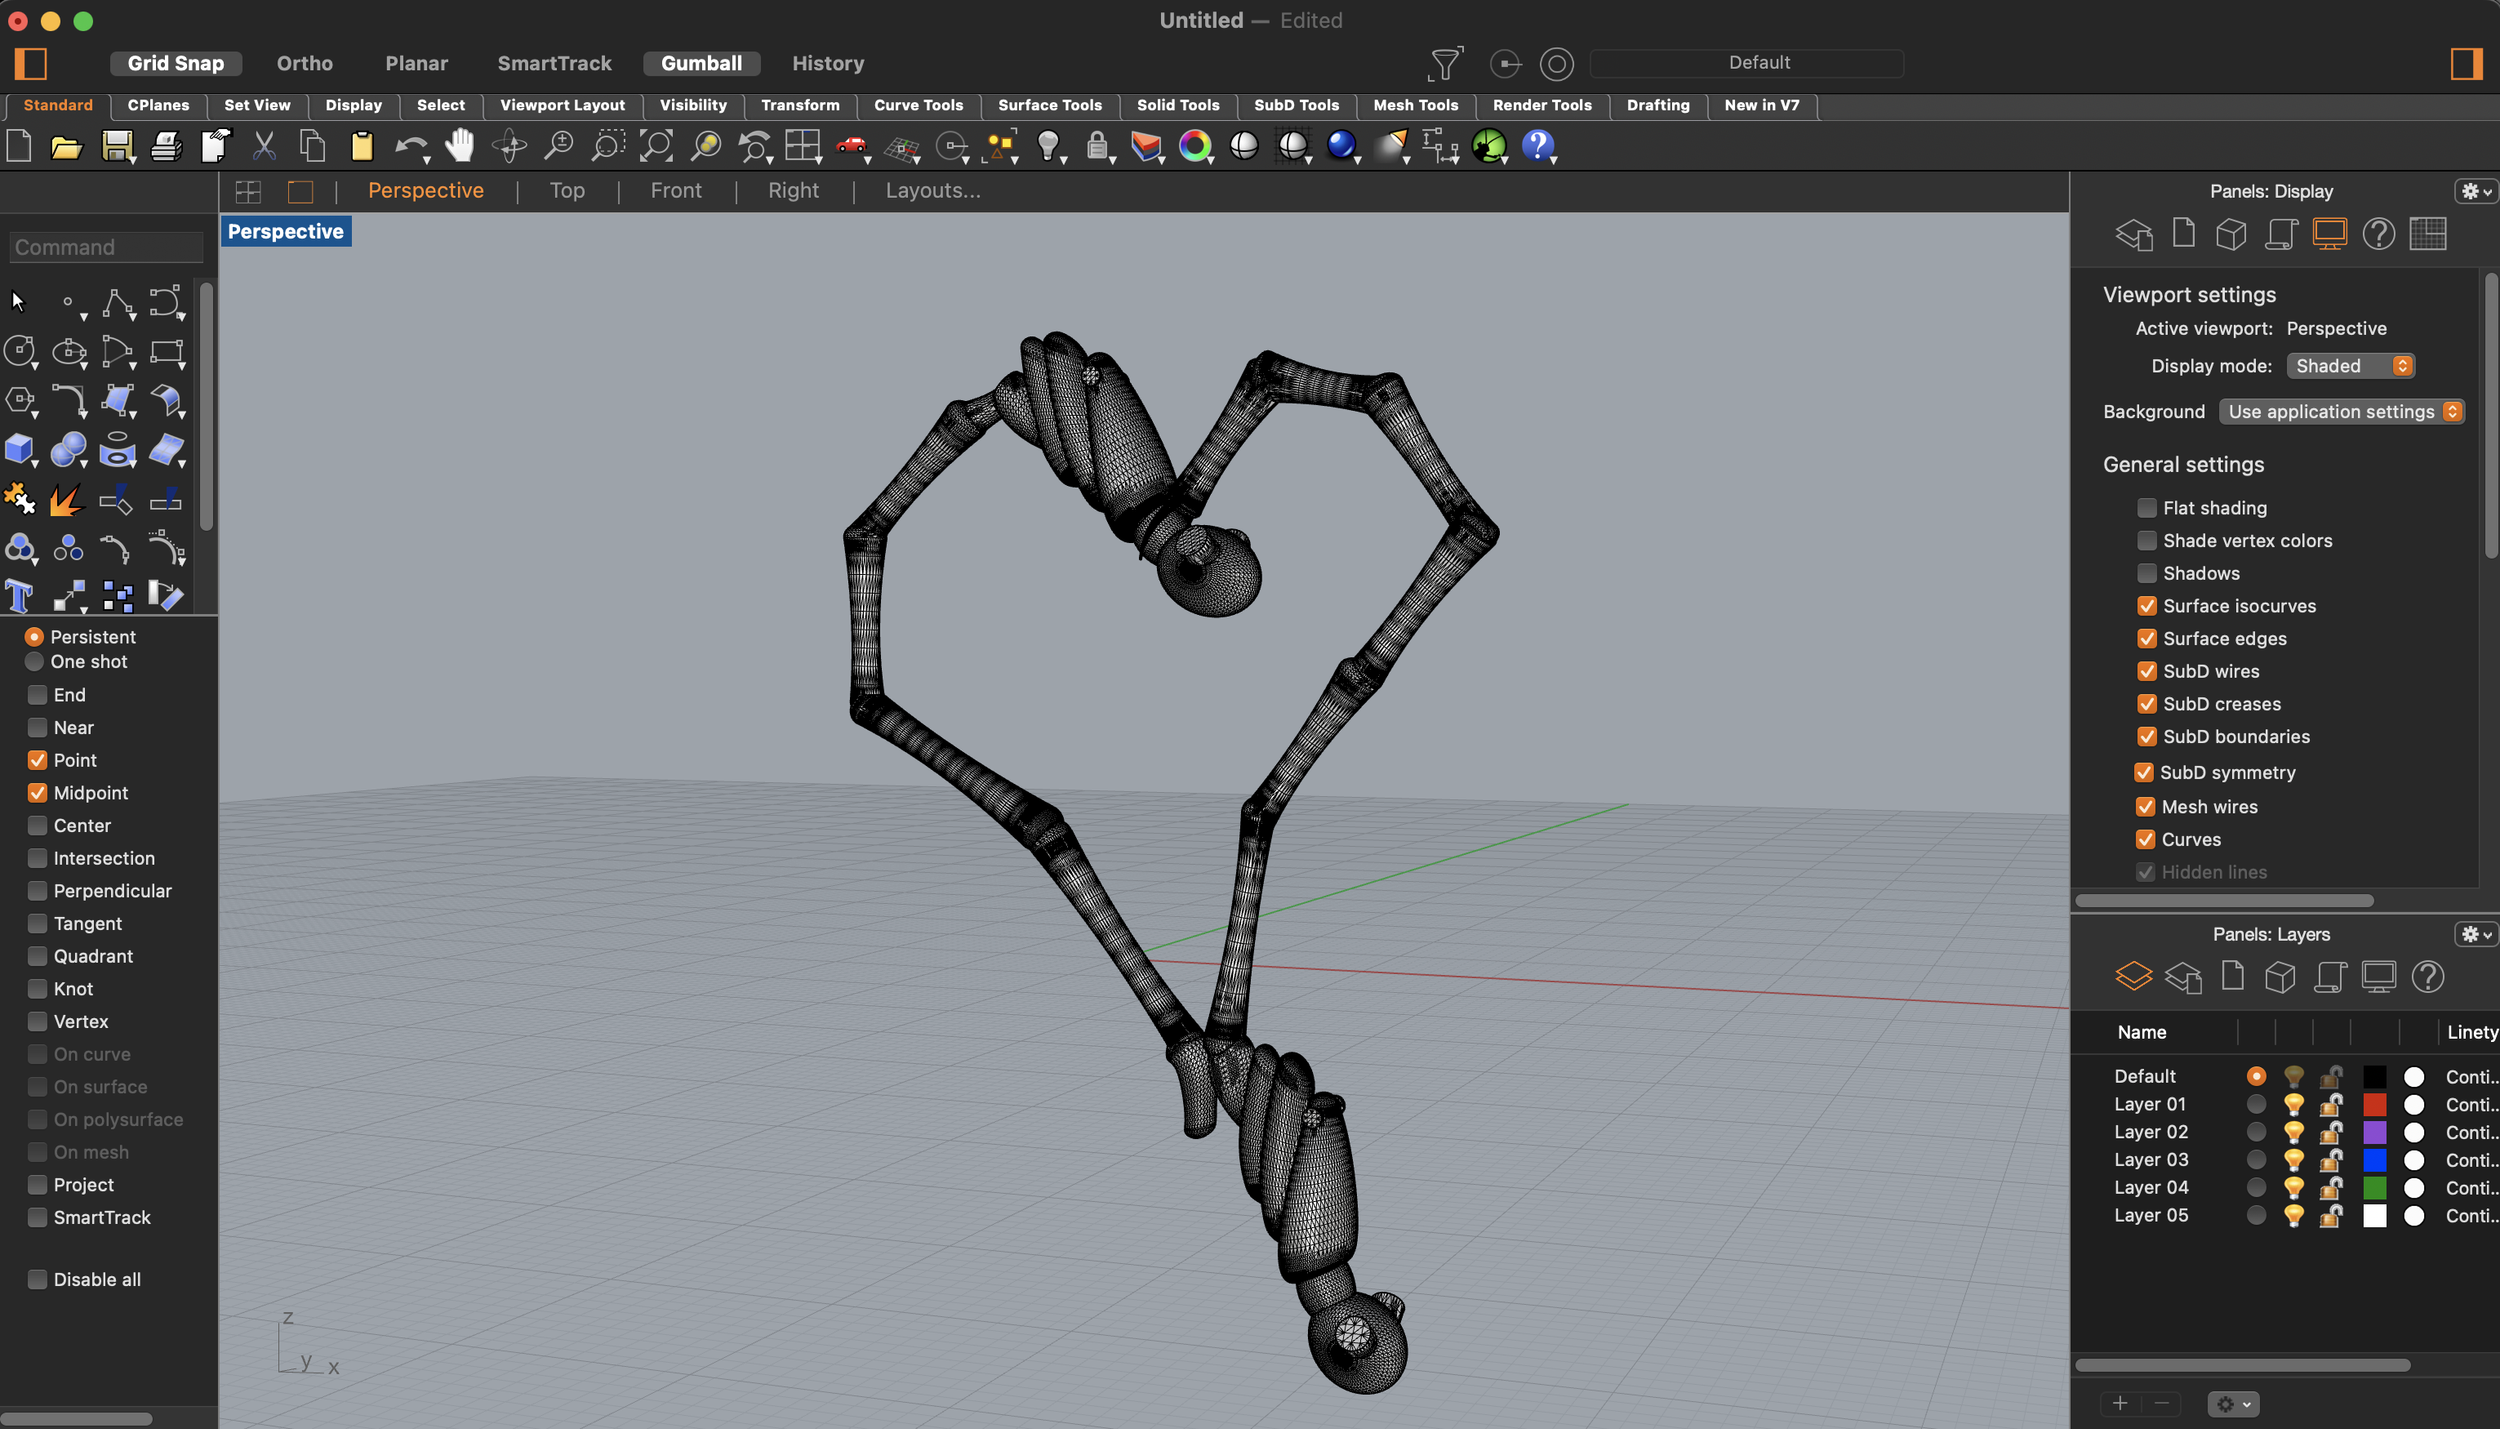
Task: Select the Polyline tool icon
Action: click(x=117, y=303)
